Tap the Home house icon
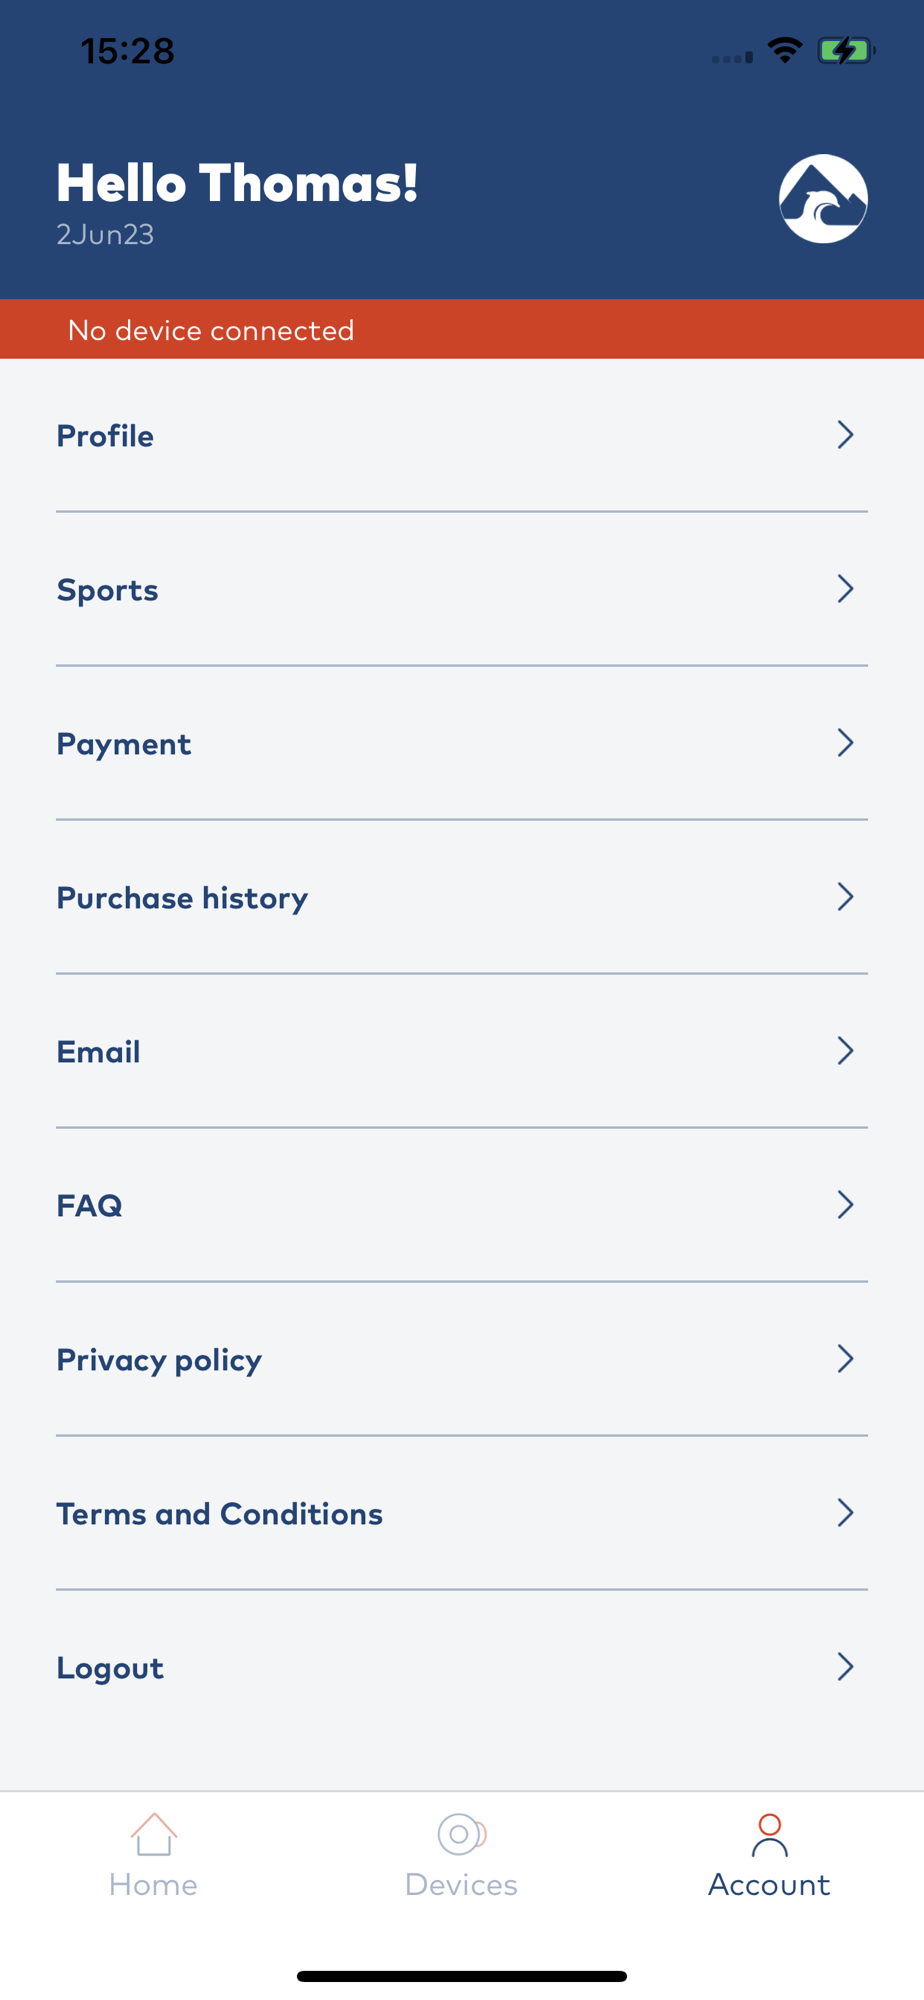Viewport: 924px width, 2000px height. (x=154, y=1834)
